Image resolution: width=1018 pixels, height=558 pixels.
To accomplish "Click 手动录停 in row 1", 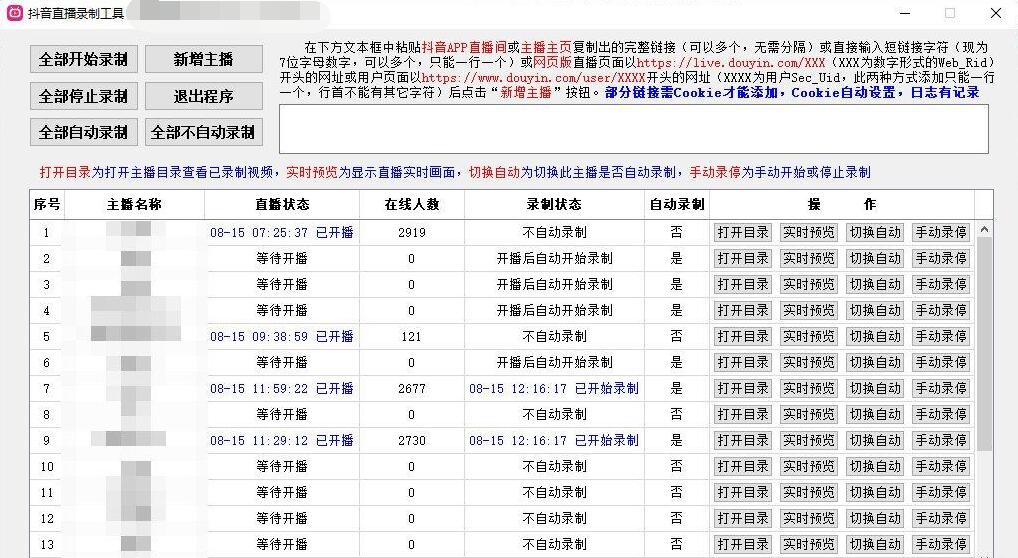I will point(941,233).
